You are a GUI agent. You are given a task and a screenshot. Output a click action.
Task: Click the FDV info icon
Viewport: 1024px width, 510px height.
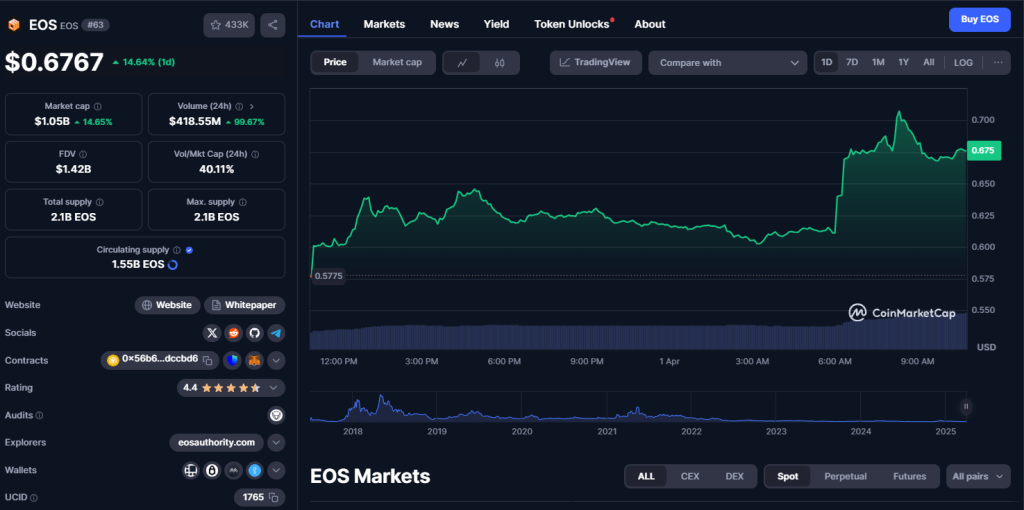click(83, 154)
